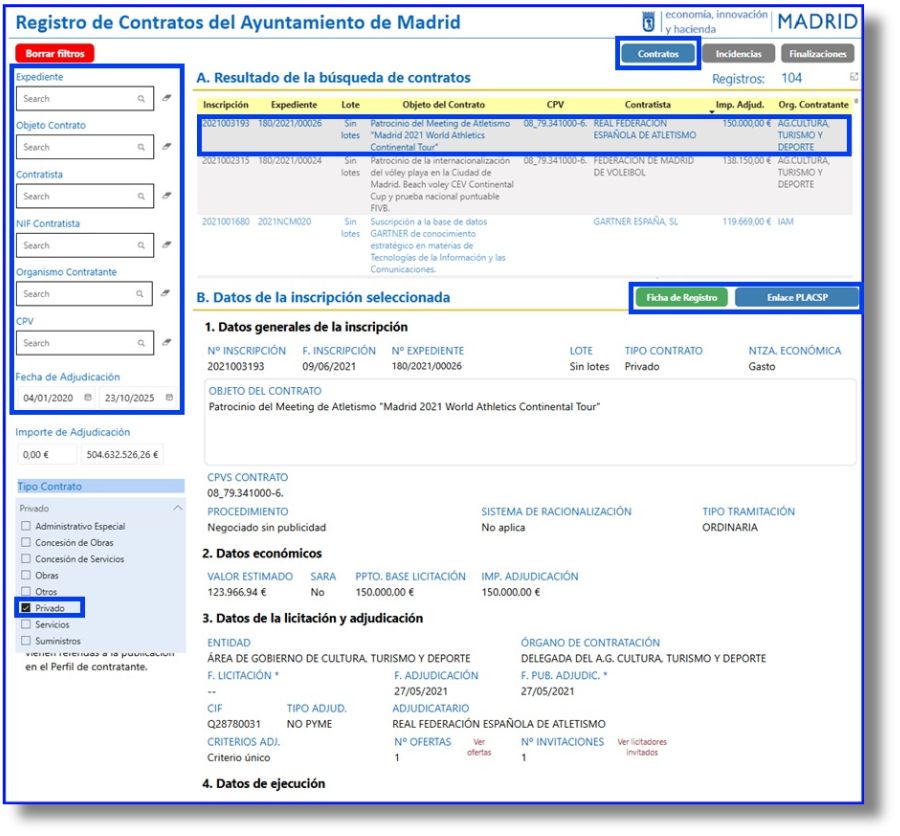Click the results table scrollbar handle
900x836 pixels.
[856, 102]
